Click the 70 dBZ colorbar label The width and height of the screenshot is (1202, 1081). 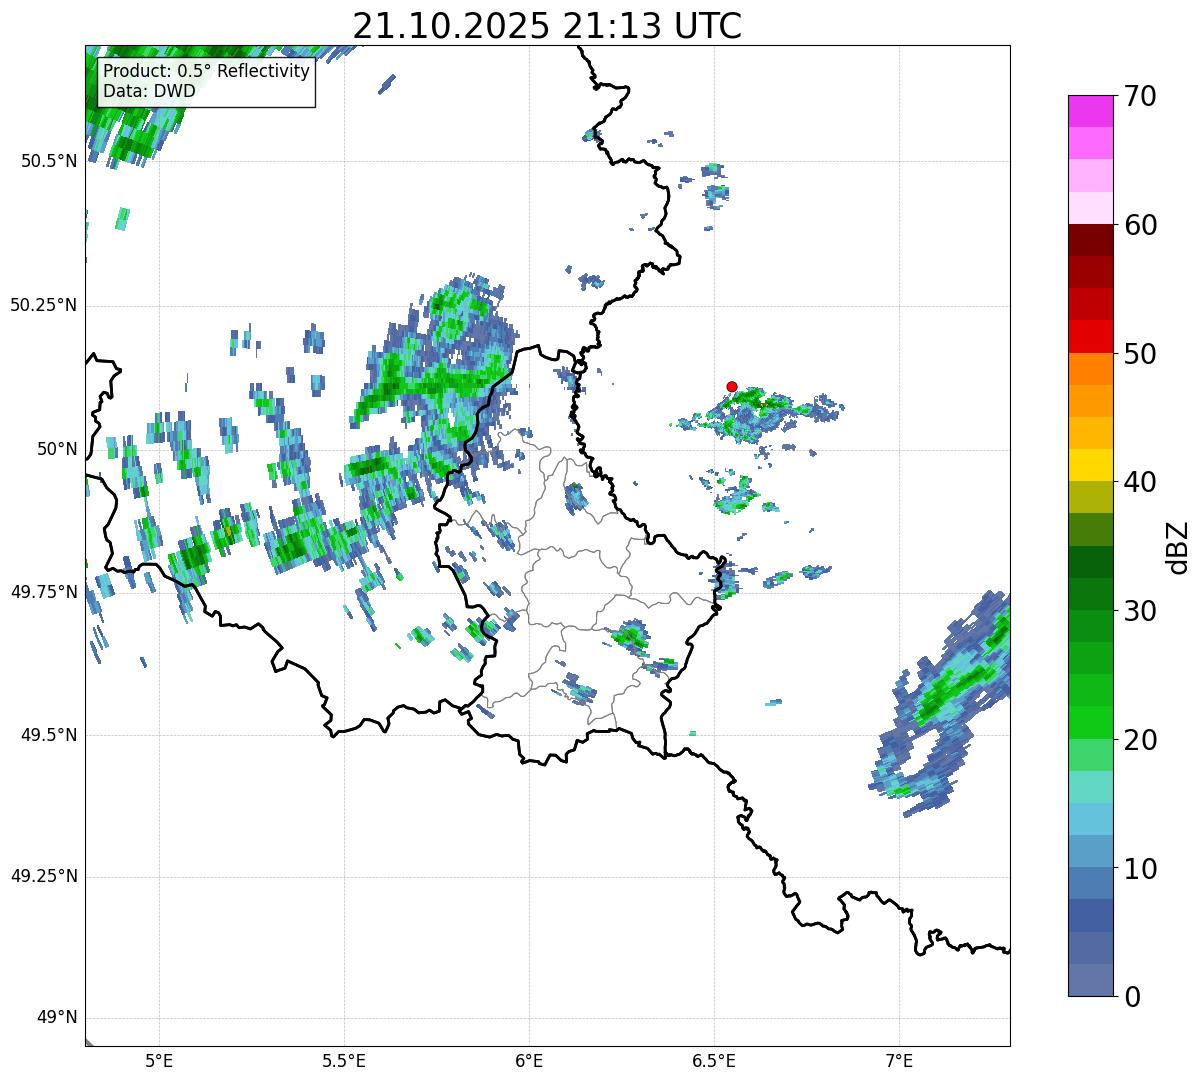(1141, 97)
